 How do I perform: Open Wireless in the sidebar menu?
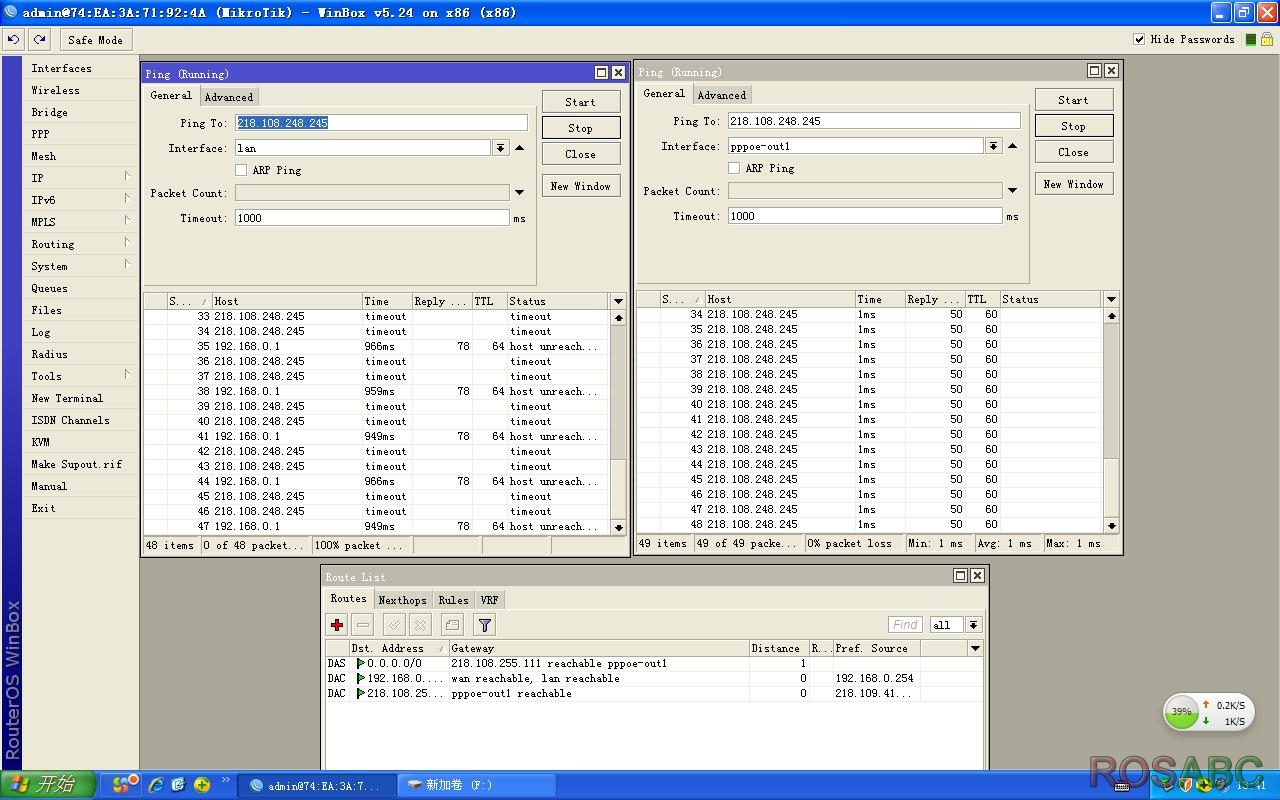pos(82,90)
